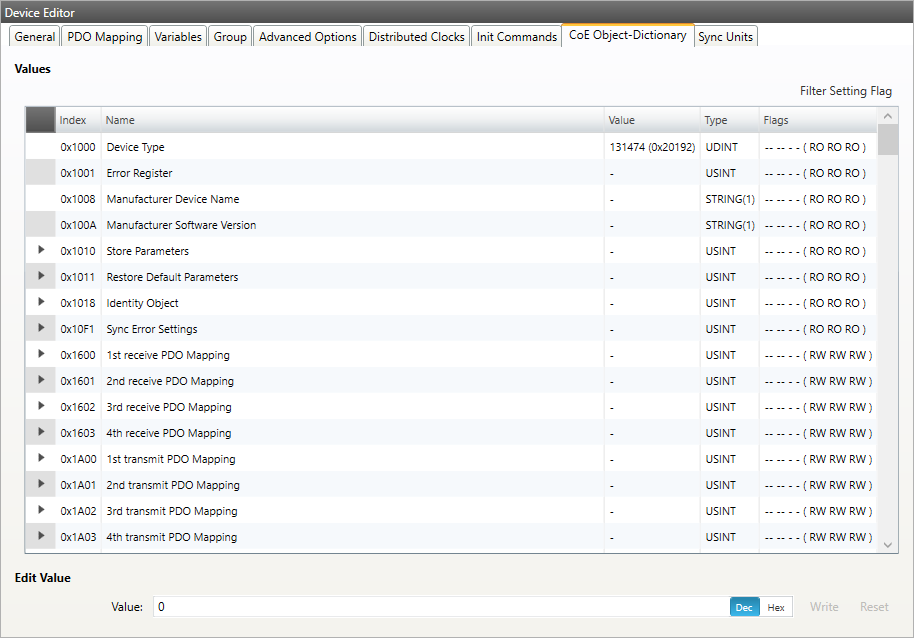Expand the Restore Default Parameters entry
Image resolution: width=914 pixels, height=638 pixels.
41,276
